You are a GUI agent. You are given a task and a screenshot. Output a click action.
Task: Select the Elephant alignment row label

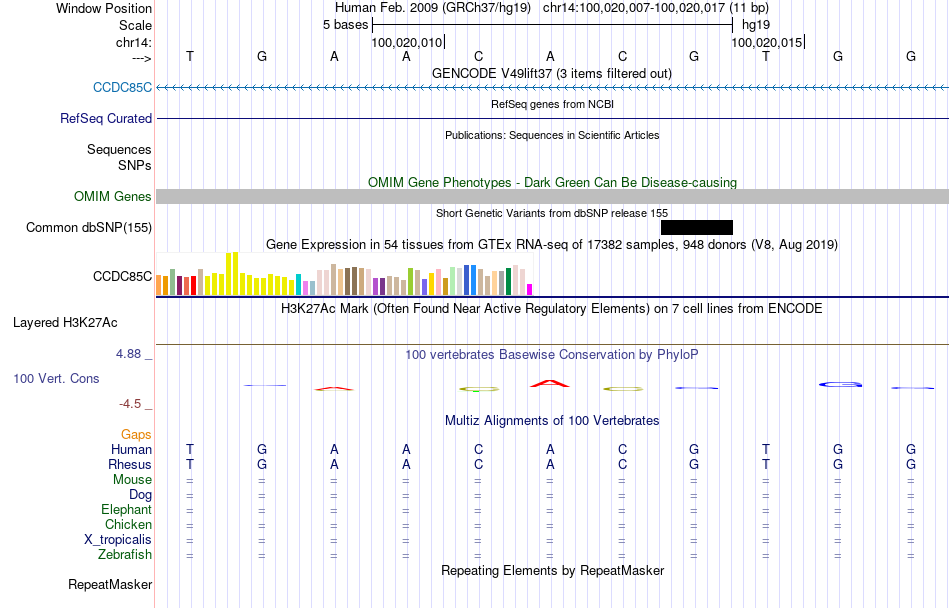[126, 509]
